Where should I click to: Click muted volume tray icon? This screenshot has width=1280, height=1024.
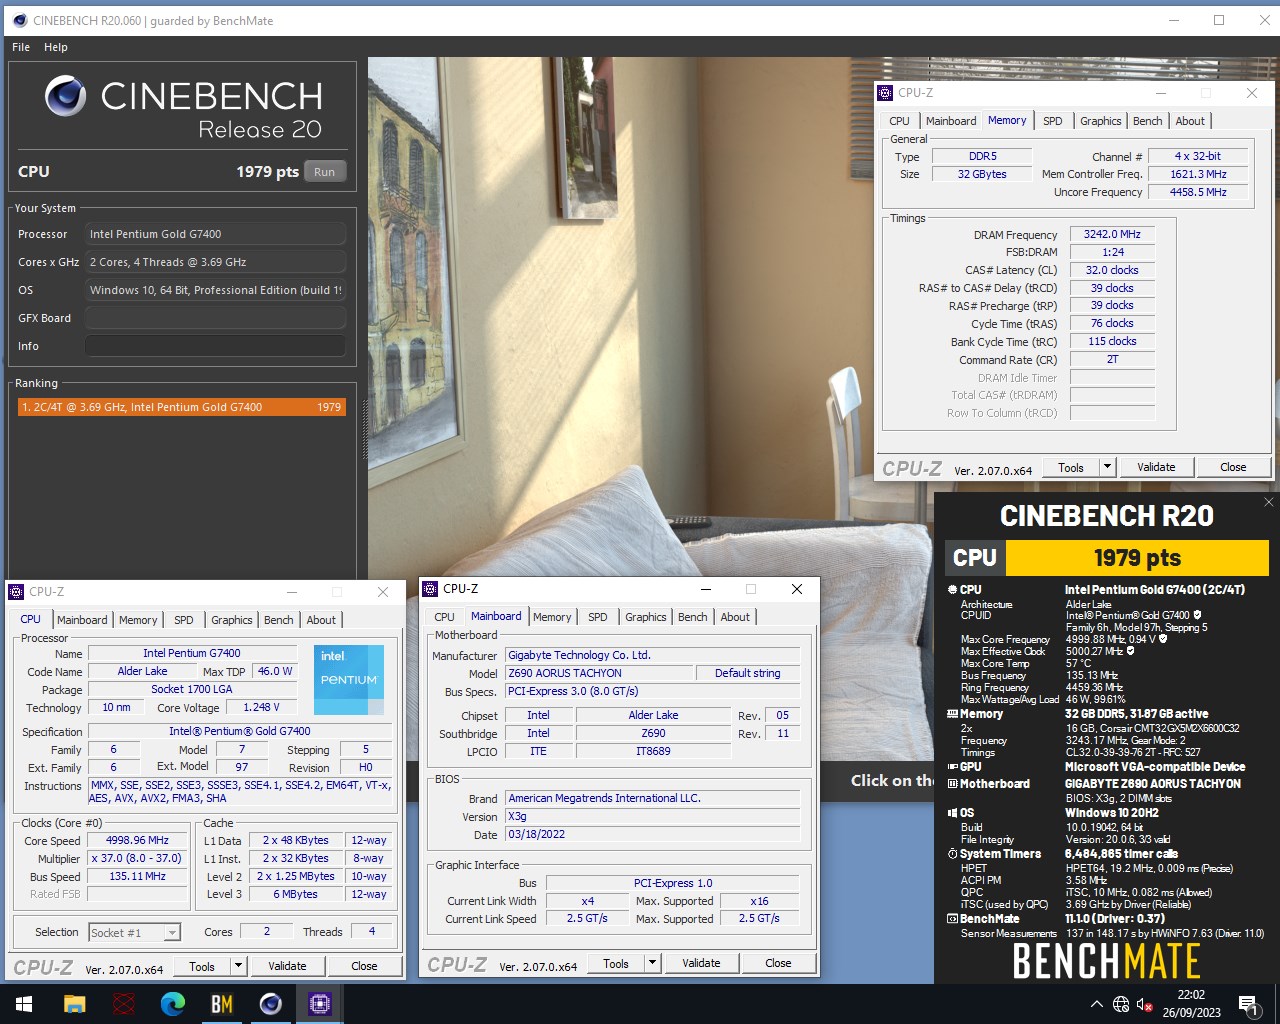[x=1145, y=1004]
